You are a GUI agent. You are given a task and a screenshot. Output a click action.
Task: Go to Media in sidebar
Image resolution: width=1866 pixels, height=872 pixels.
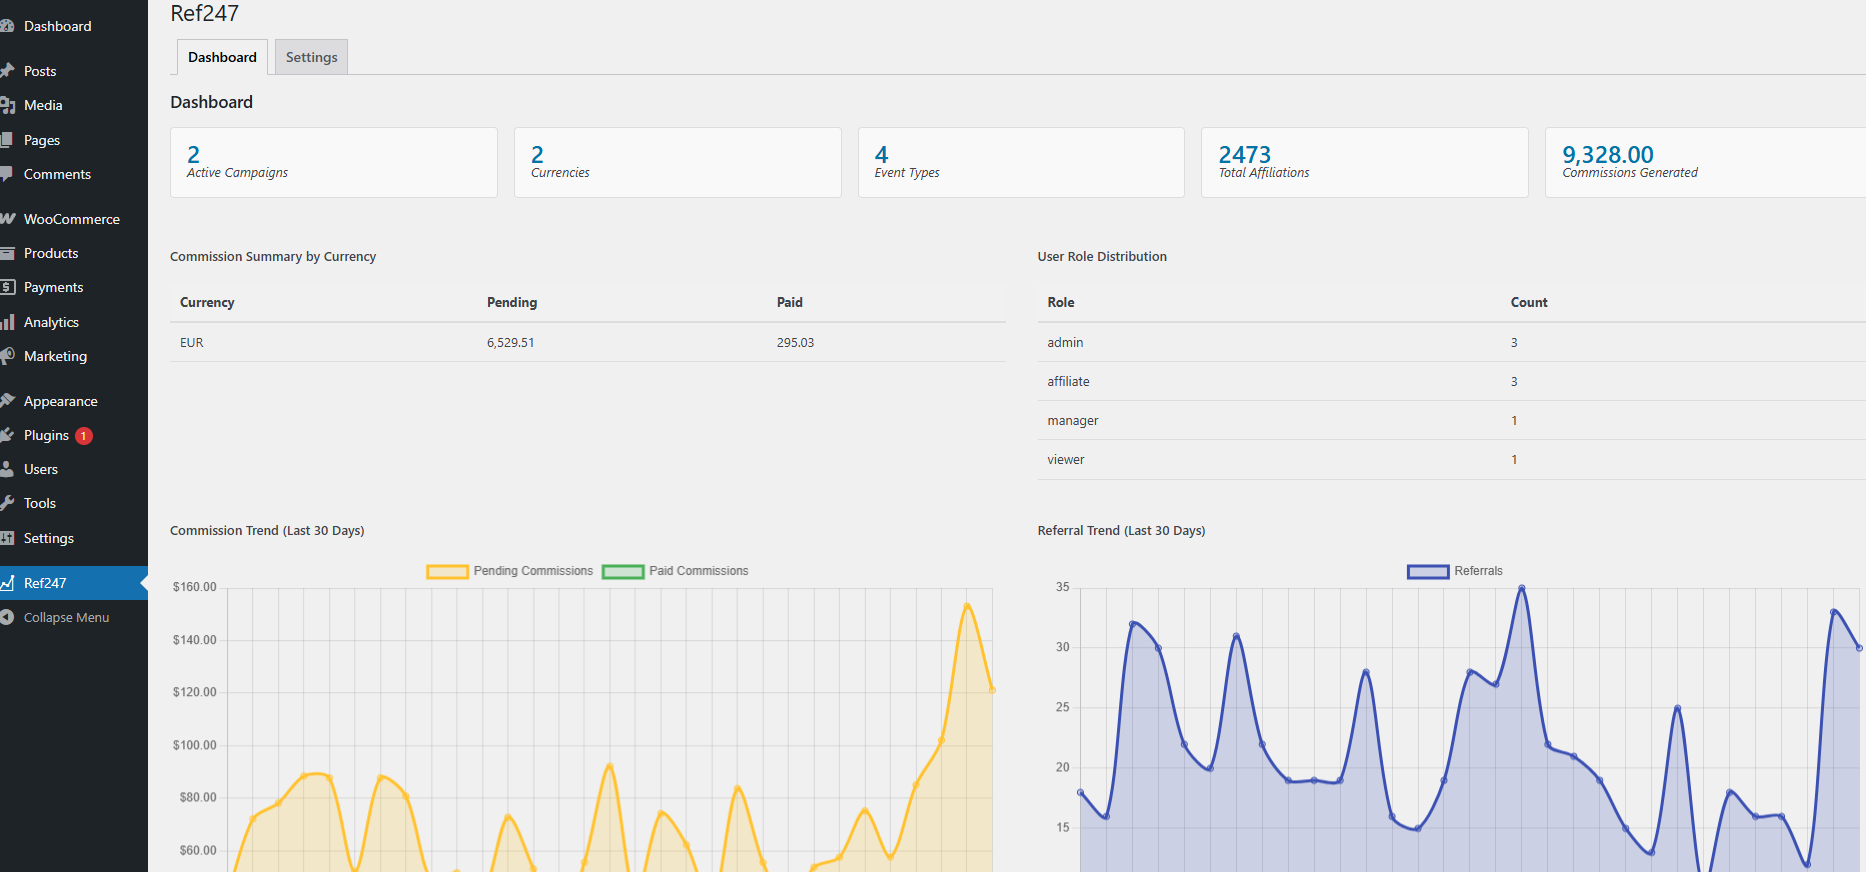[x=74, y=105]
